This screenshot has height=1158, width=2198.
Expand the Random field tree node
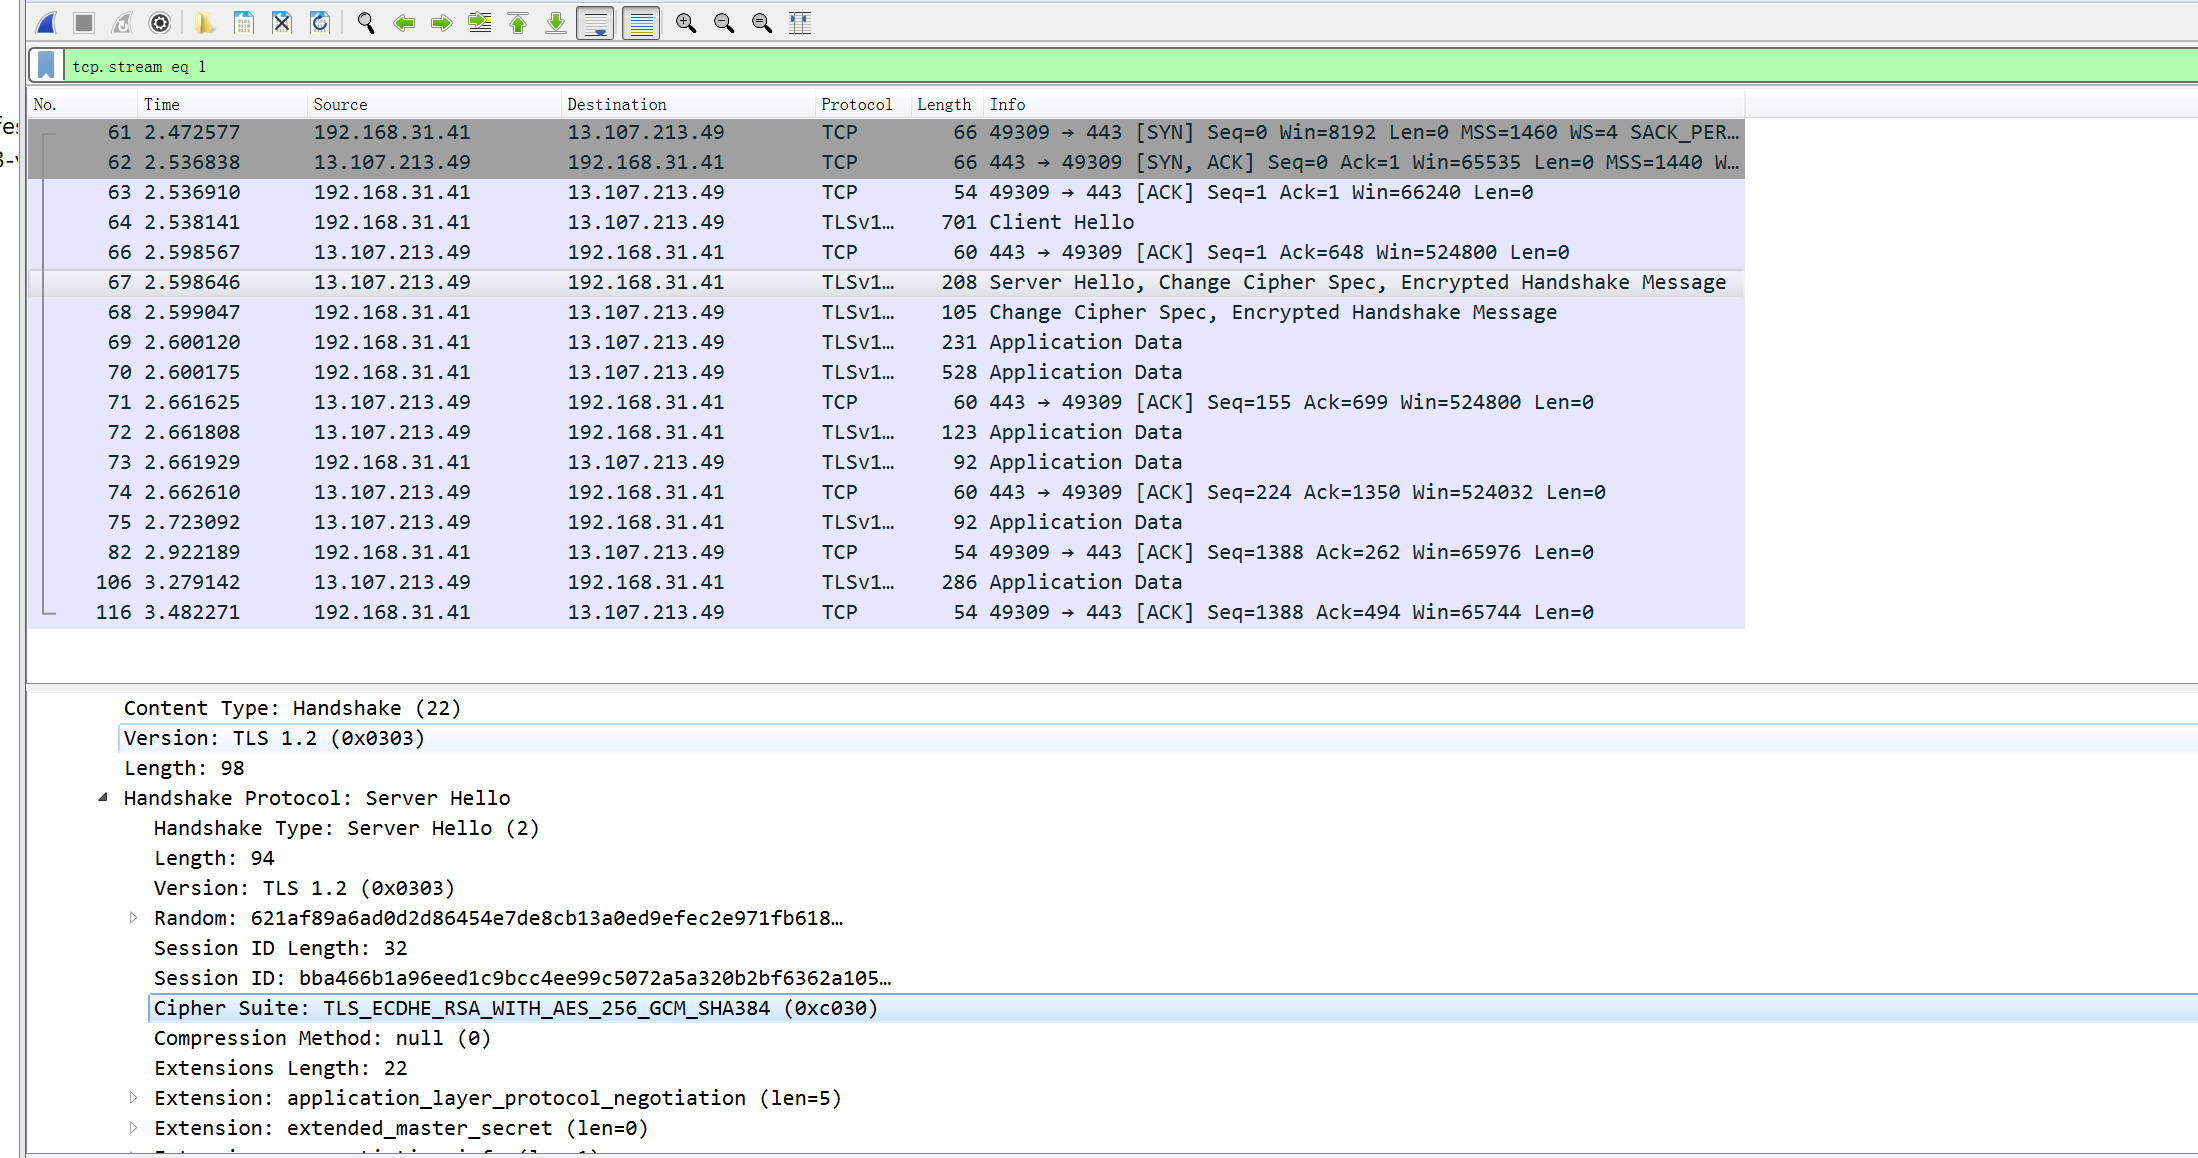[133, 918]
